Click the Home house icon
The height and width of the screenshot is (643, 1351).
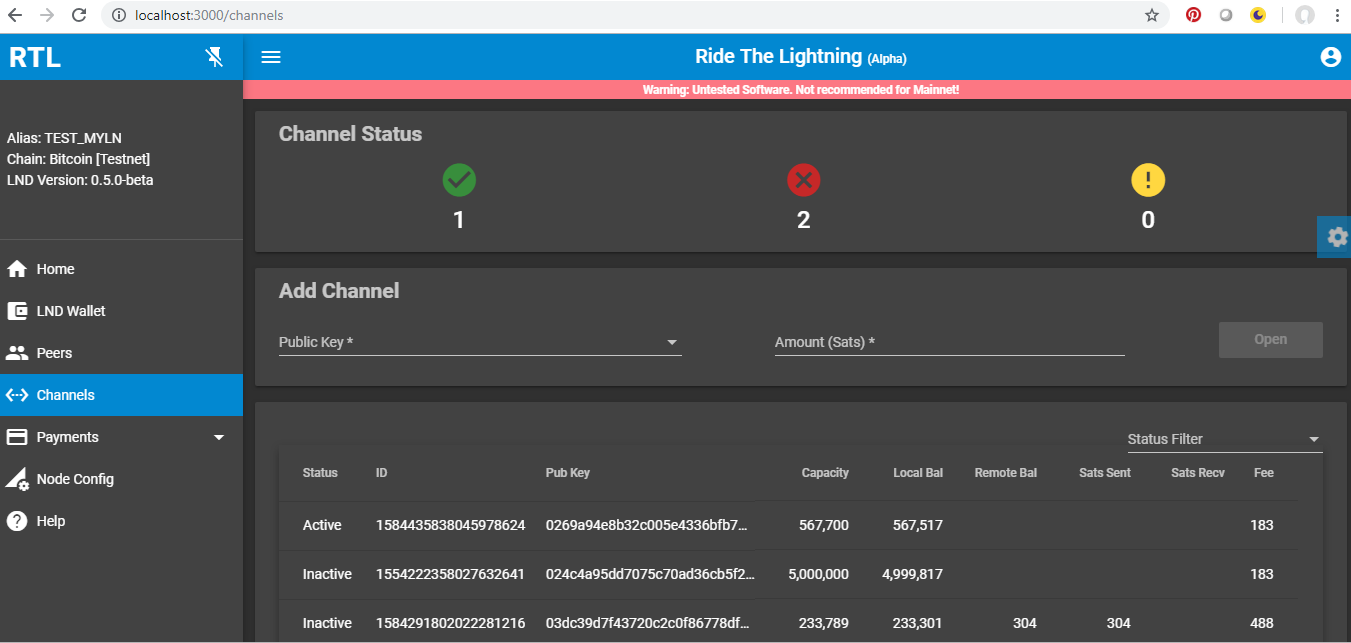(x=17, y=269)
